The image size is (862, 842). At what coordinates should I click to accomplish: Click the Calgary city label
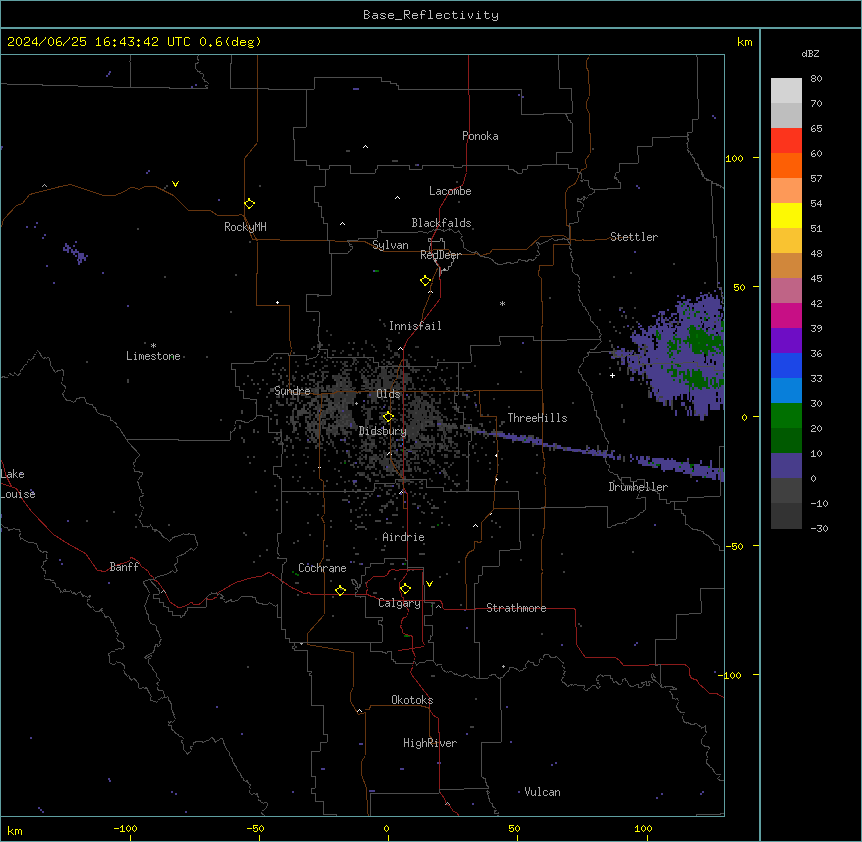coord(399,603)
